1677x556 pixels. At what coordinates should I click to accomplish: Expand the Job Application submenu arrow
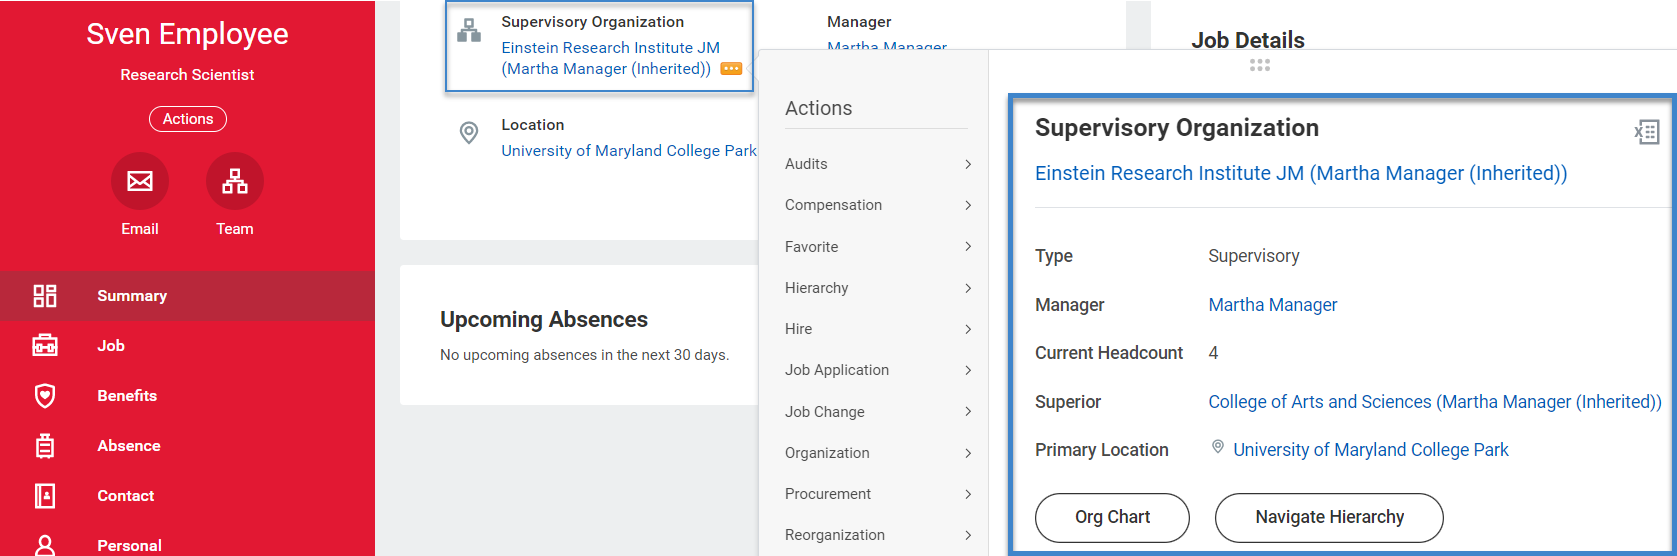tap(968, 370)
